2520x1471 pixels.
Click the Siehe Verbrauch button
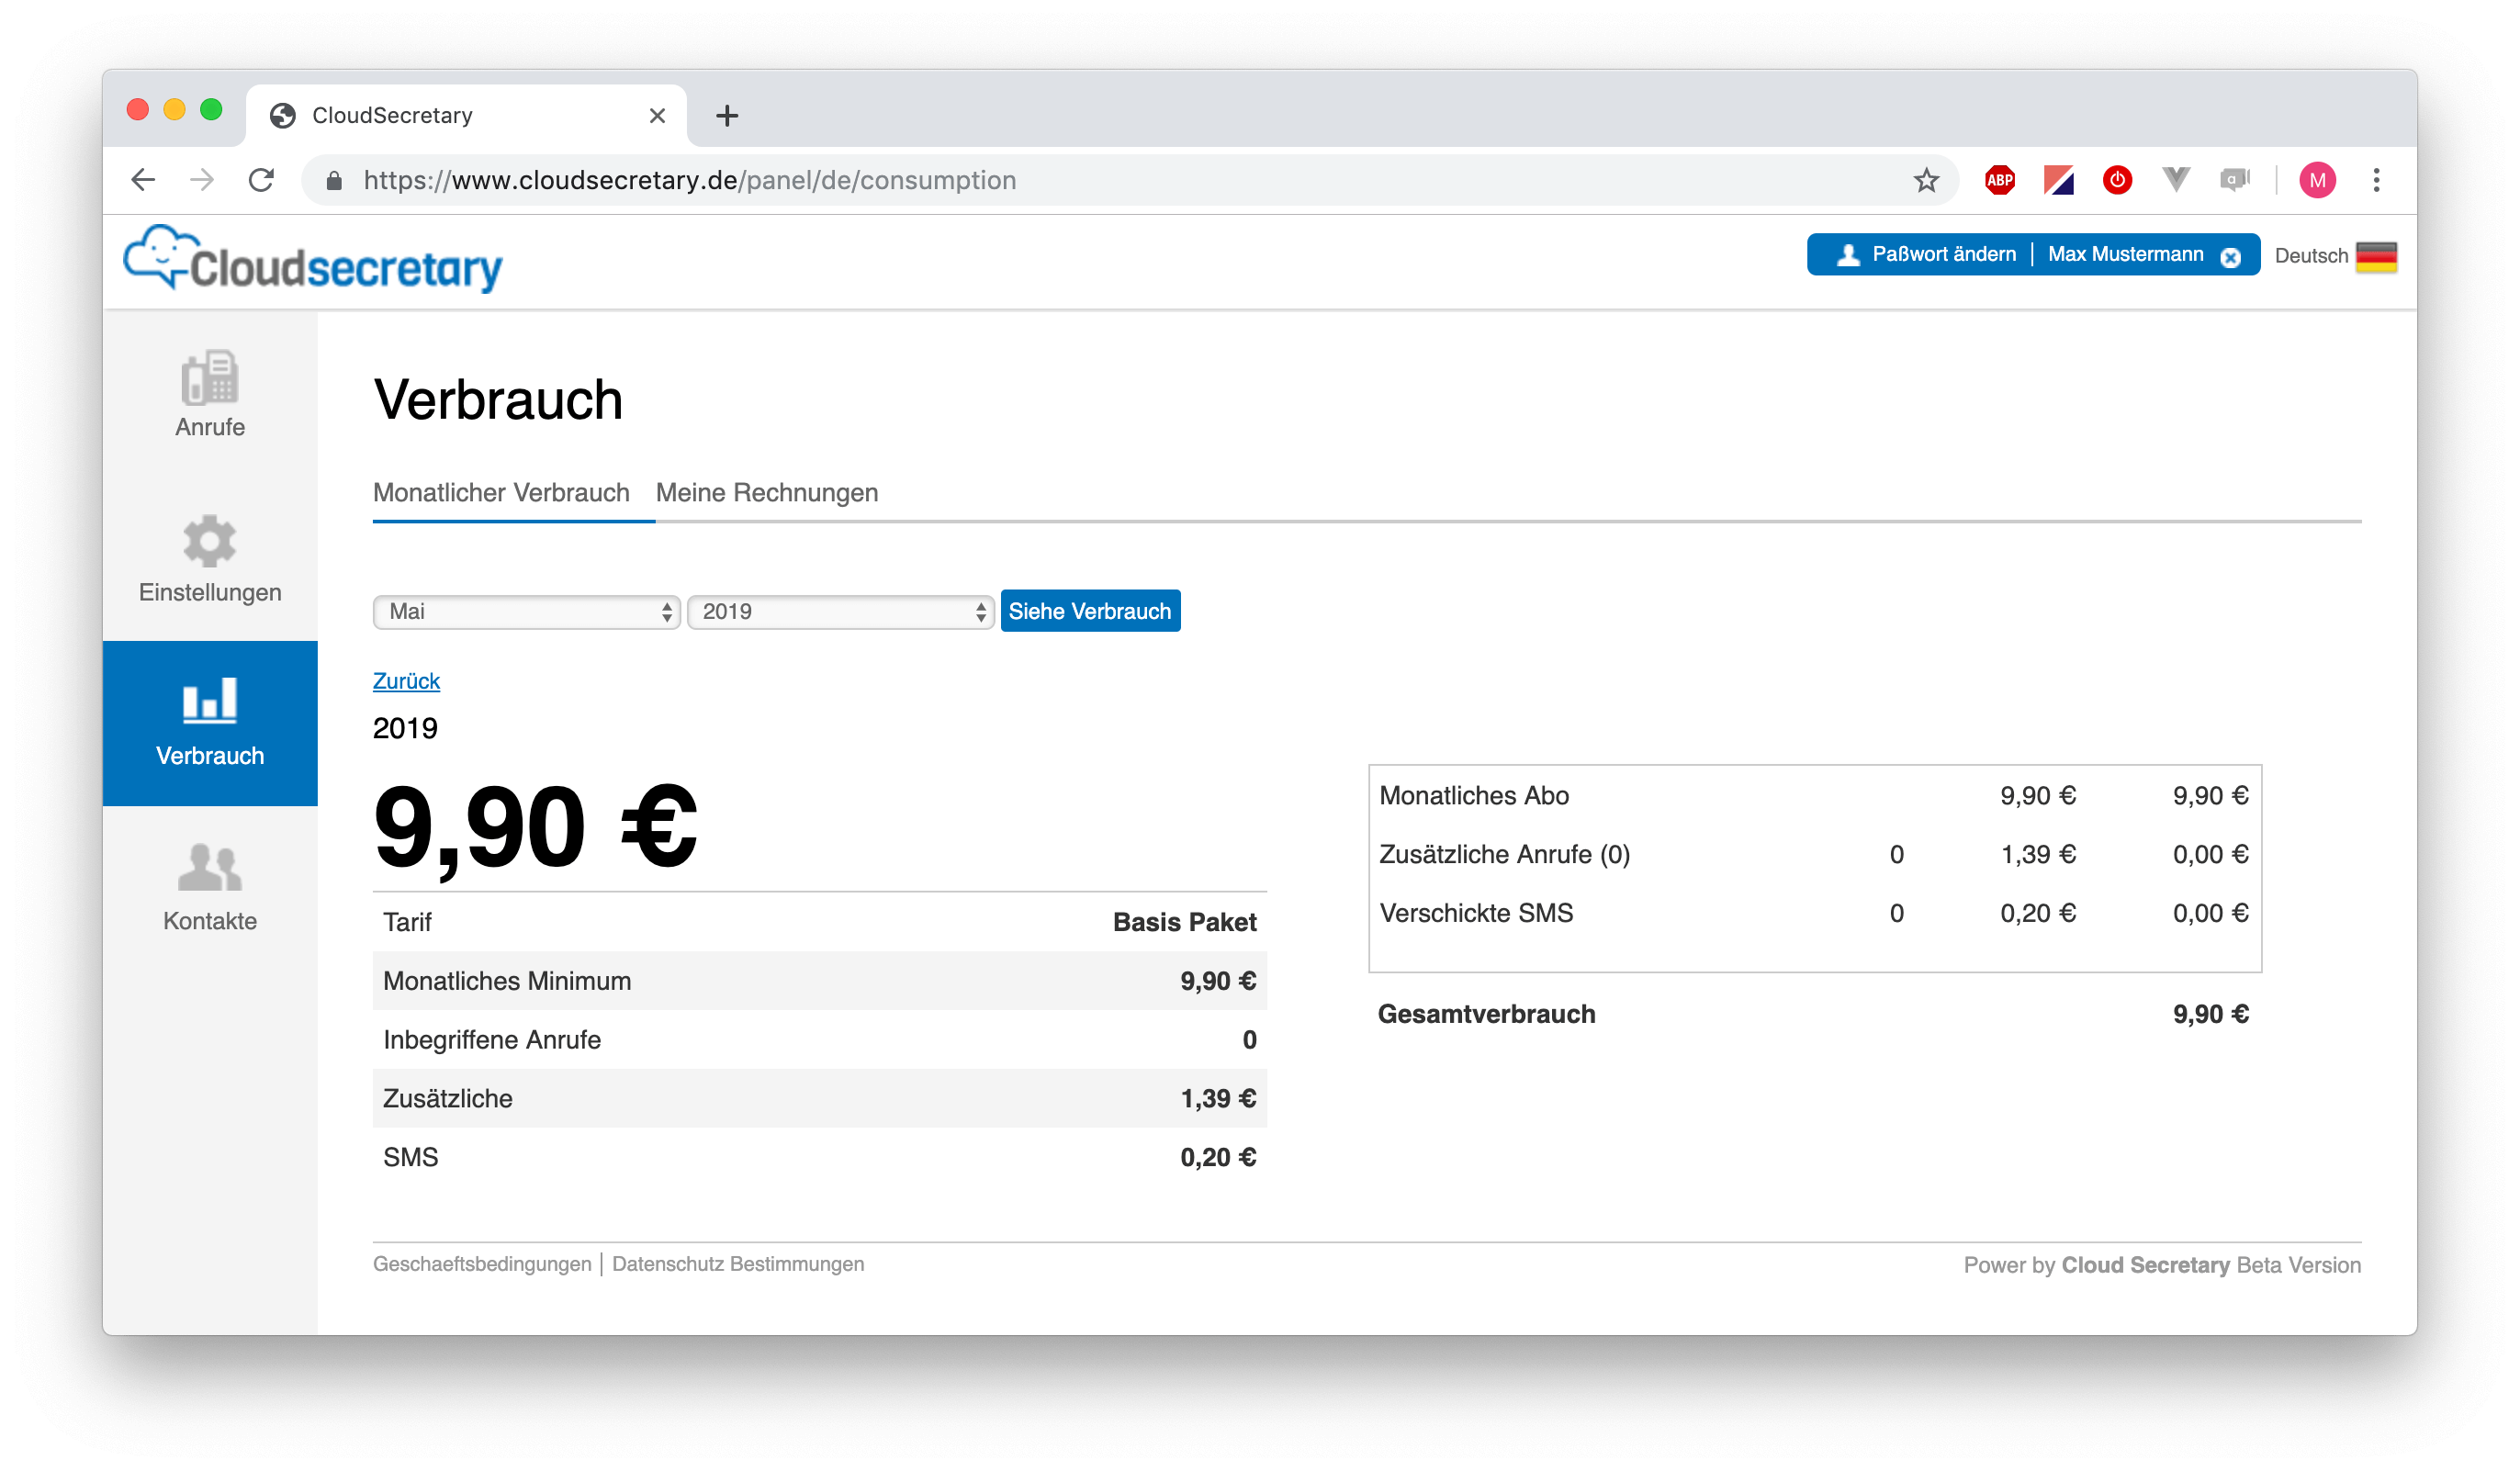click(1090, 610)
